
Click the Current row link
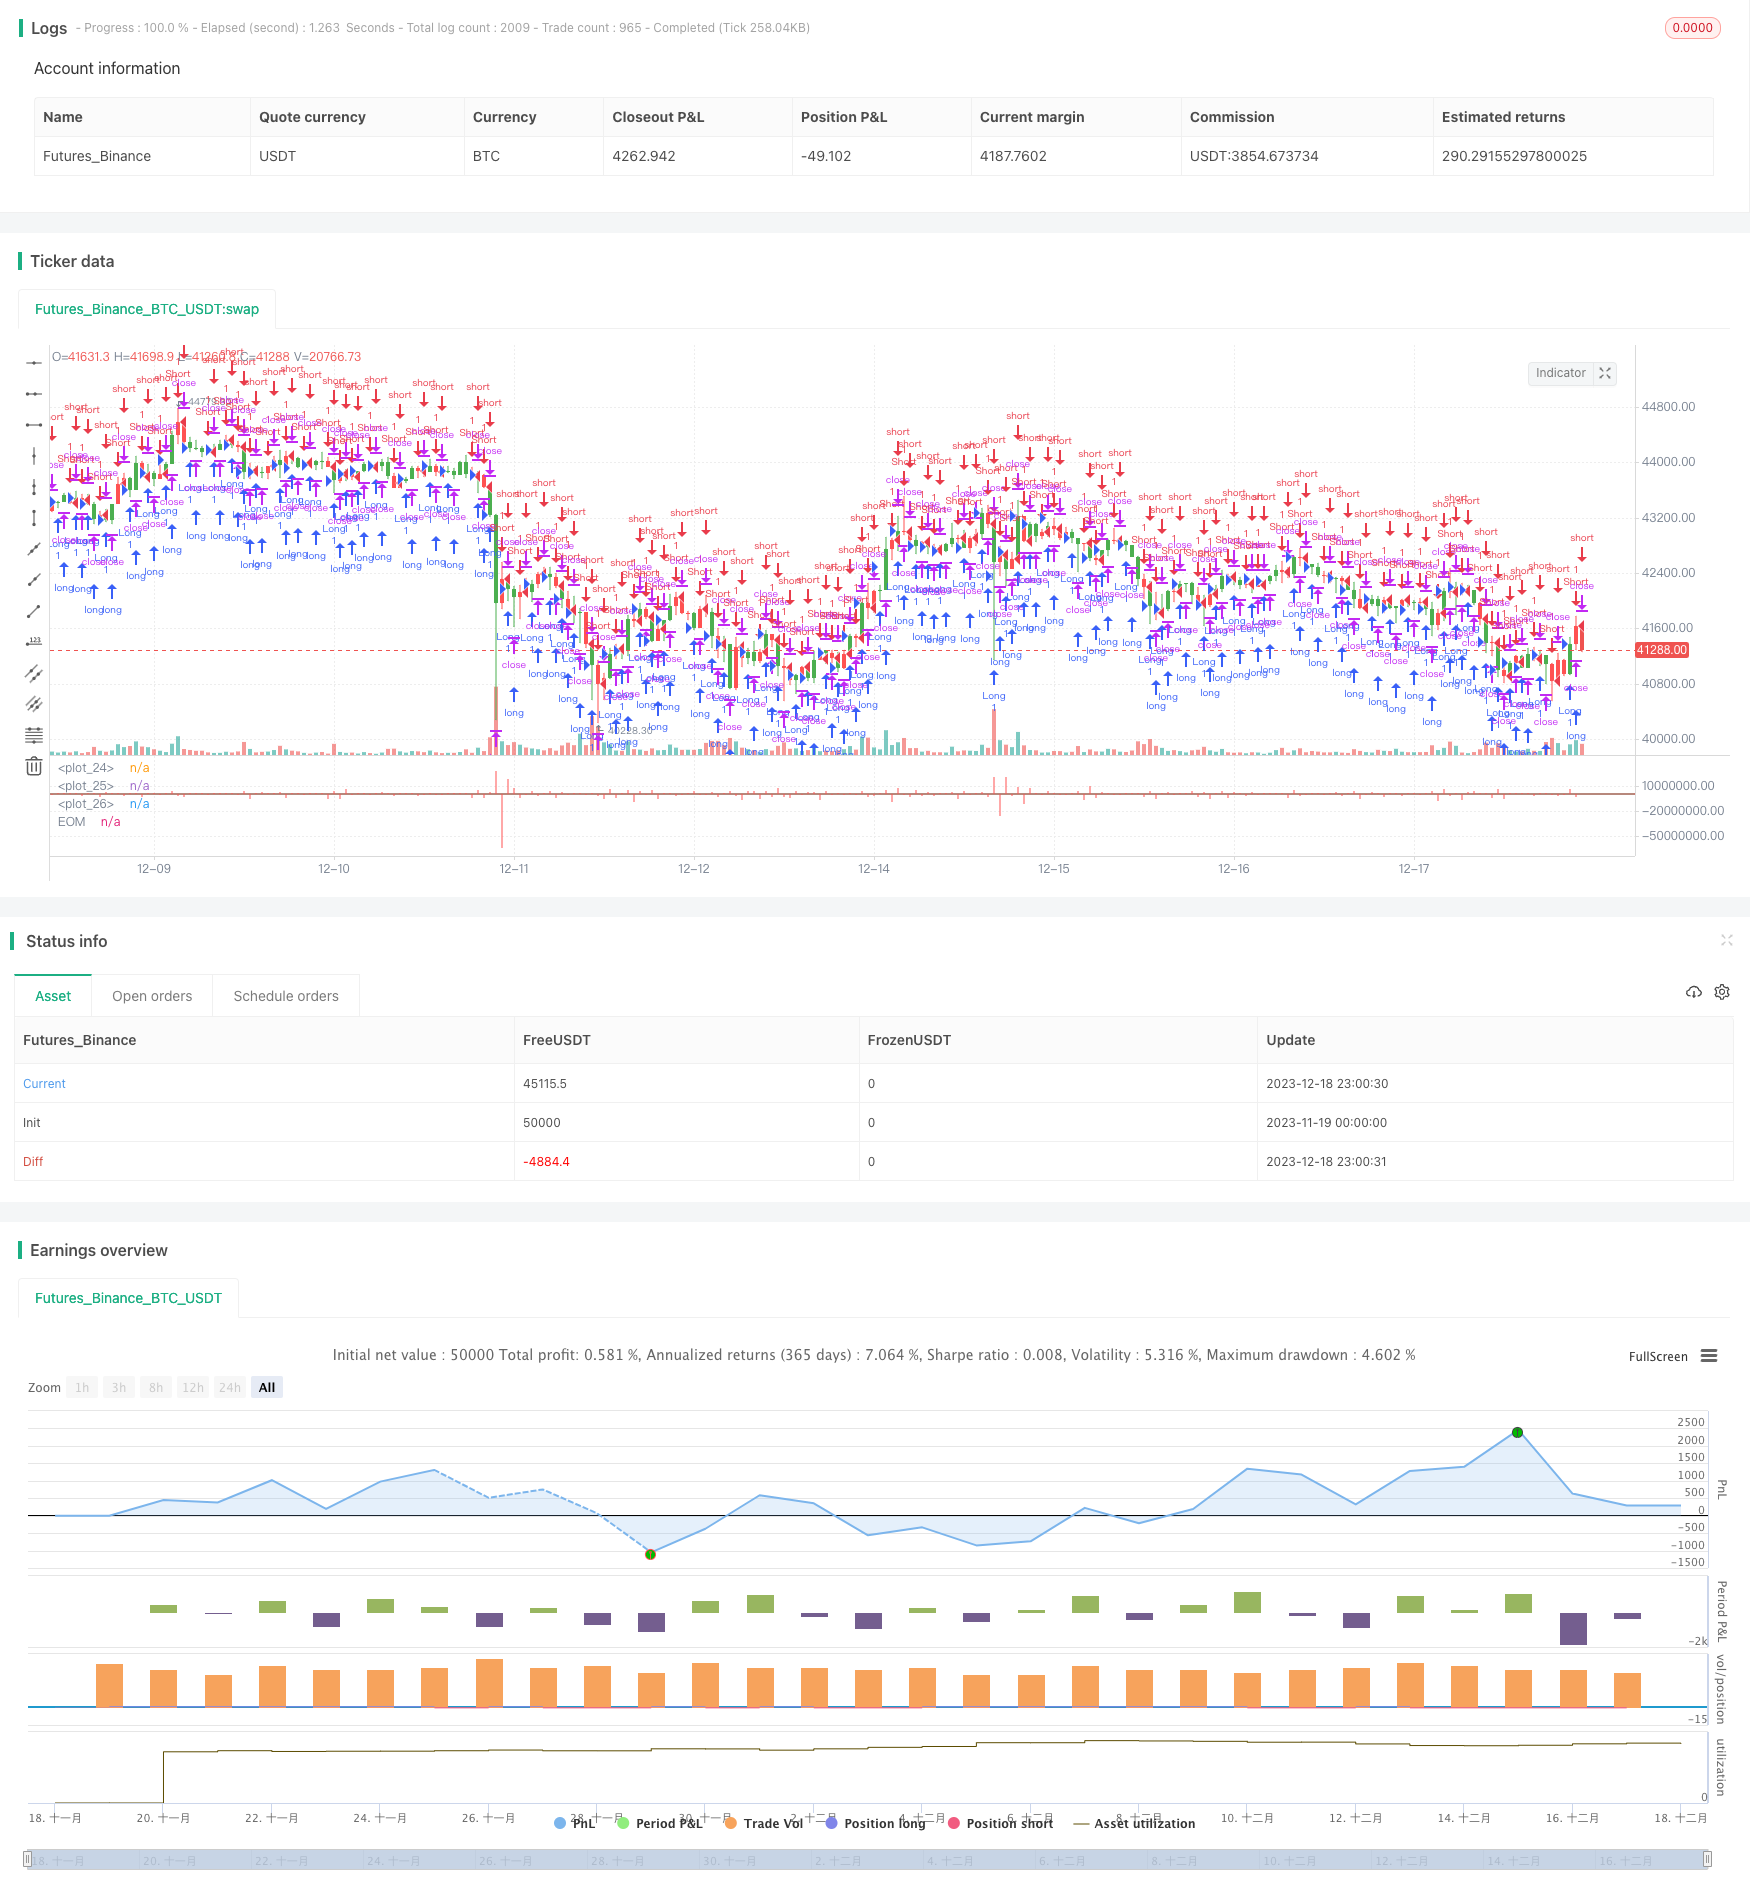click(44, 1084)
